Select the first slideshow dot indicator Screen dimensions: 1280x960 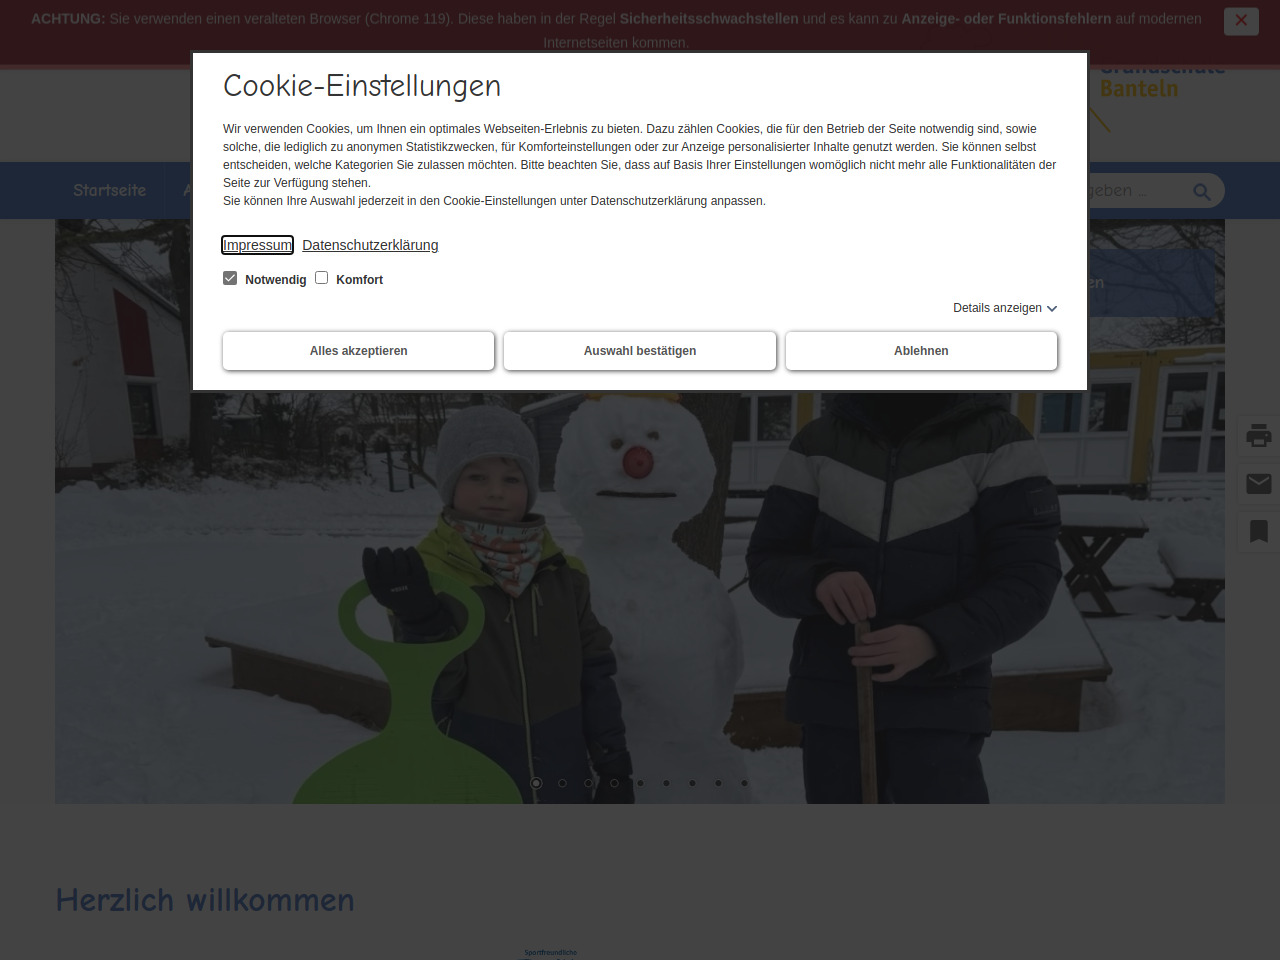[x=536, y=783]
